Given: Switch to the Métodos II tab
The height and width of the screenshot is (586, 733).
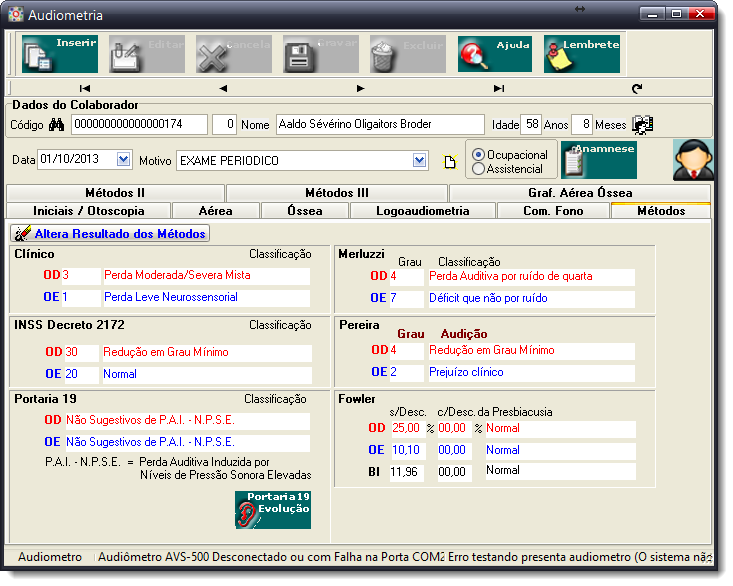Looking at the screenshot, I should (115, 193).
